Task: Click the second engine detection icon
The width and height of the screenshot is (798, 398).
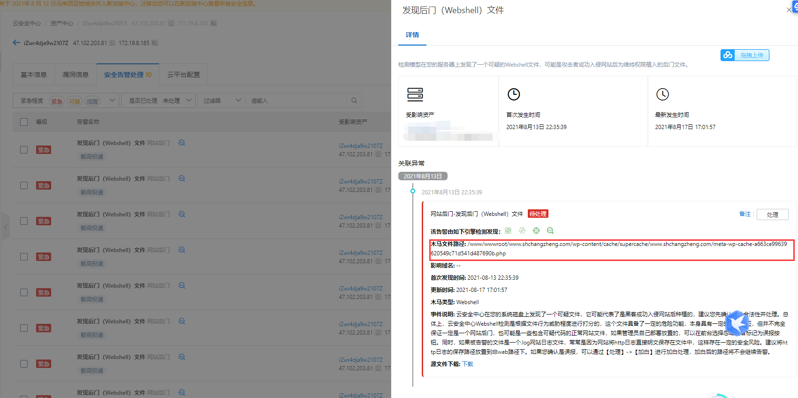Action: pyautogui.click(x=522, y=231)
